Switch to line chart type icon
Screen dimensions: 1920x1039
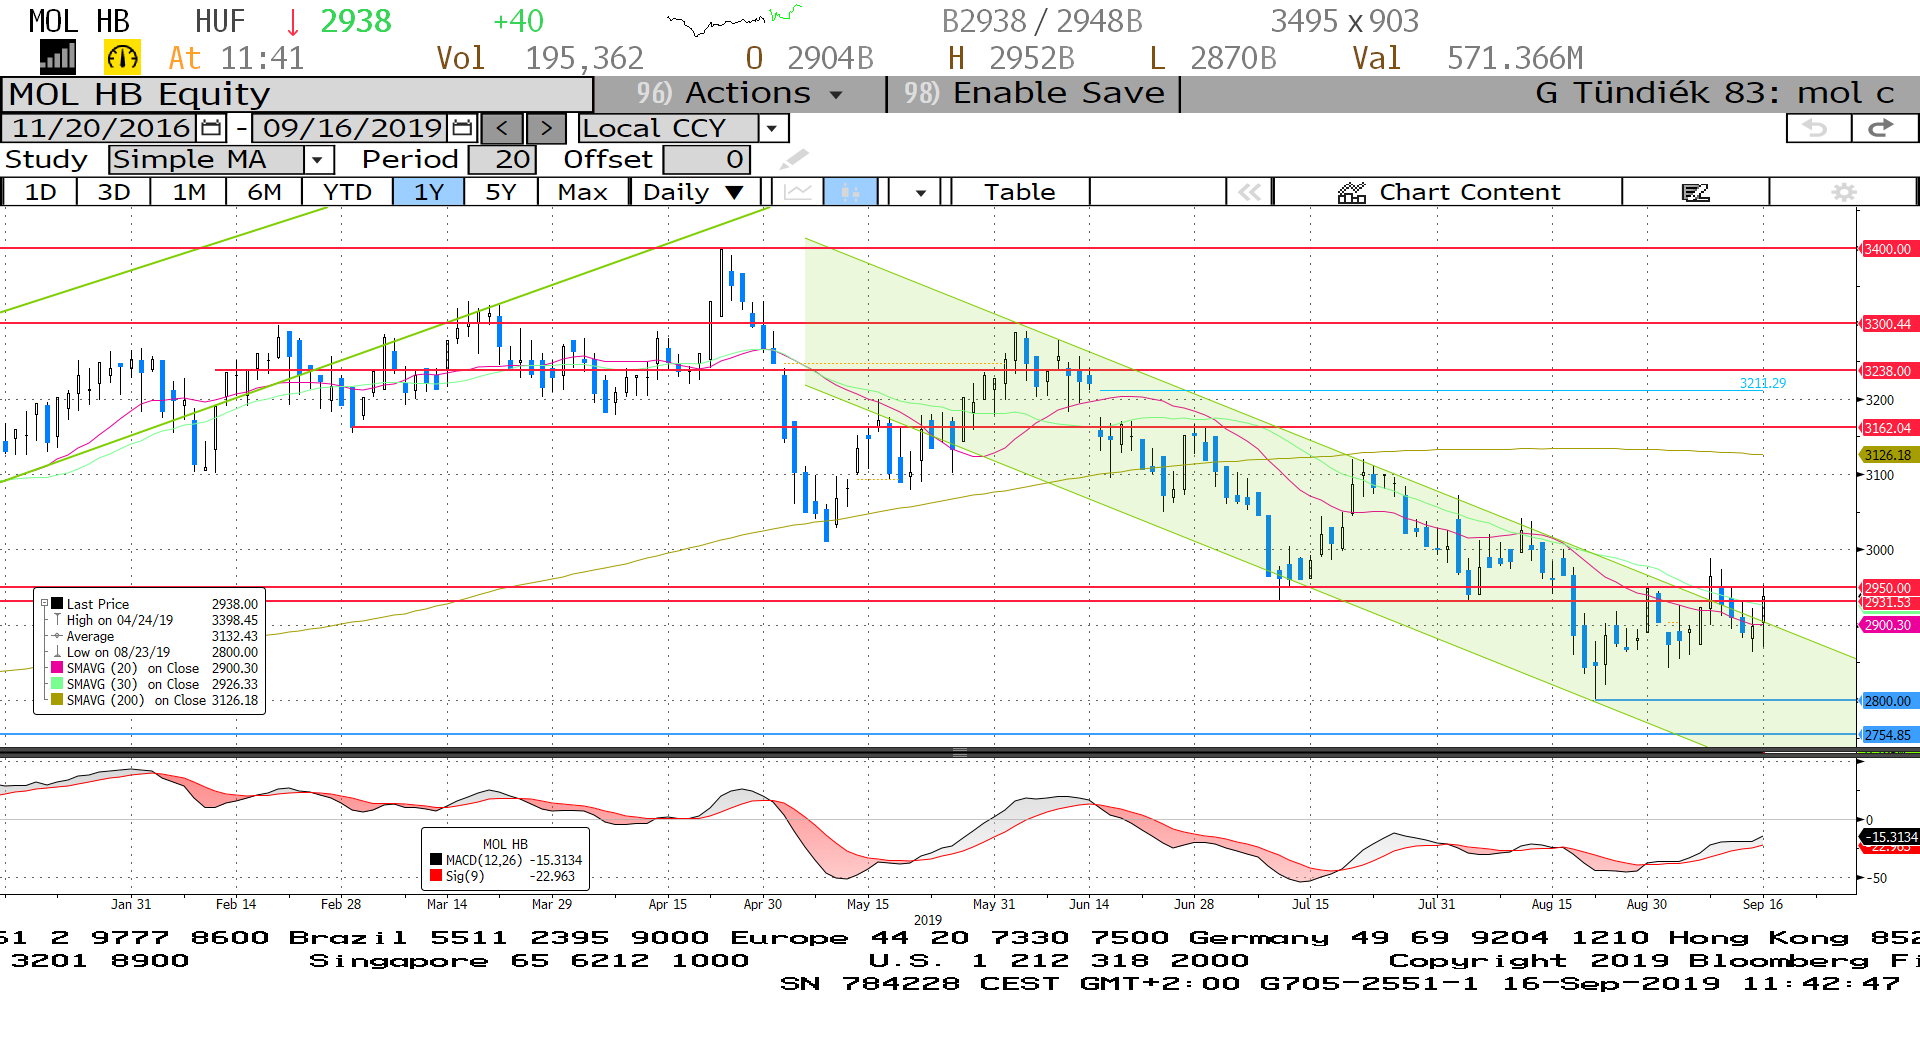797,192
